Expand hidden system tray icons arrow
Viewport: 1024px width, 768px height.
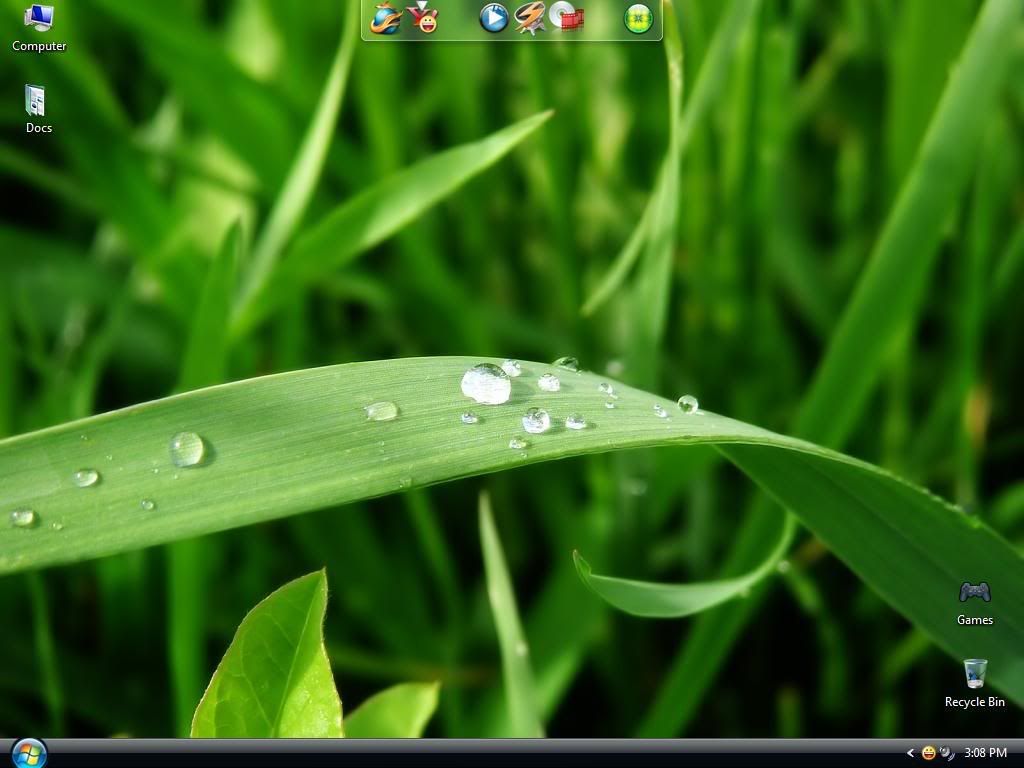coord(910,753)
